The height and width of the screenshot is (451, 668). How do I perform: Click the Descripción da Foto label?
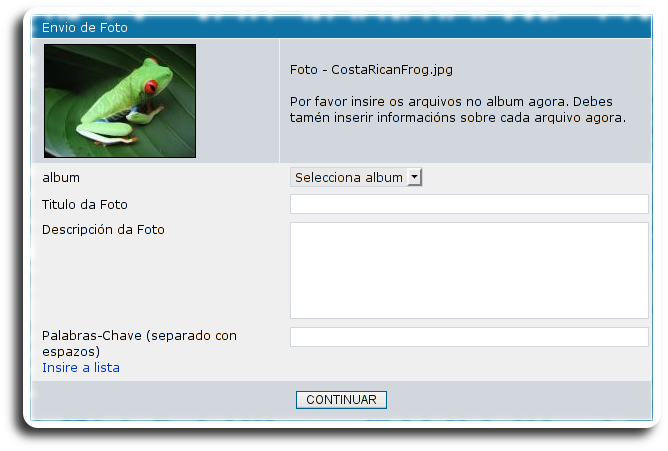[103, 230]
